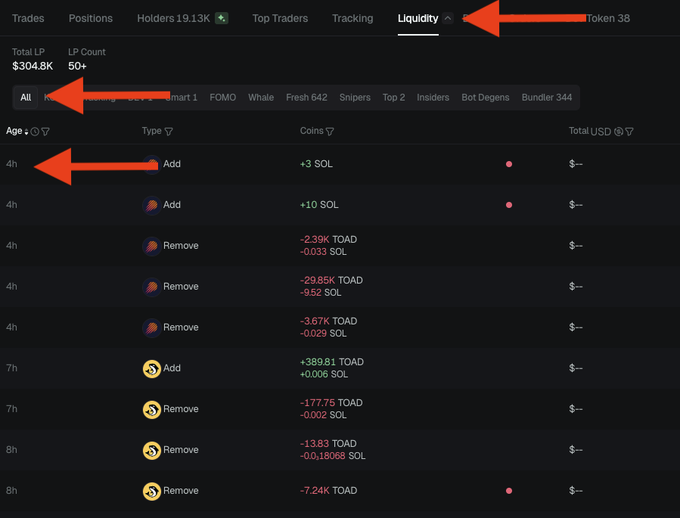
Task: Click the Type column header
Action: click(x=152, y=131)
